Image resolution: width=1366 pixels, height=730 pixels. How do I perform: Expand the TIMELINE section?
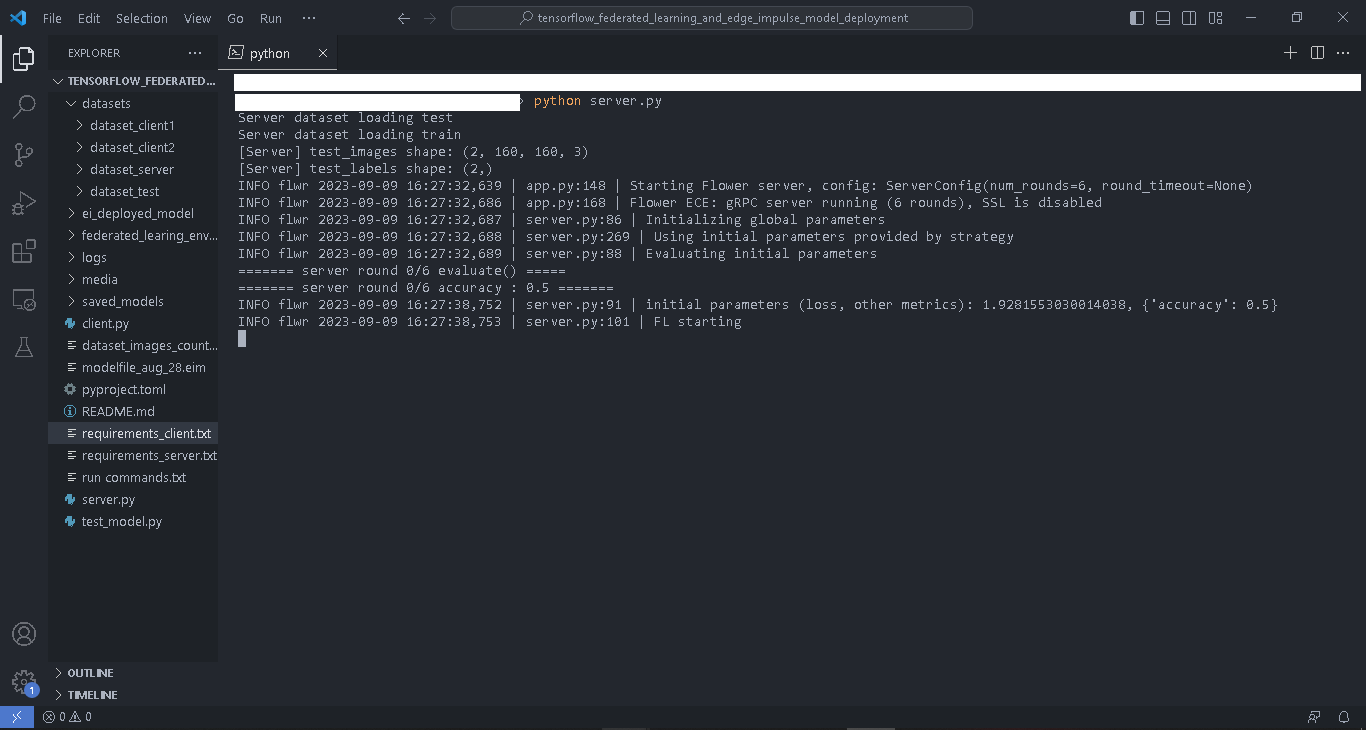point(133,695)
